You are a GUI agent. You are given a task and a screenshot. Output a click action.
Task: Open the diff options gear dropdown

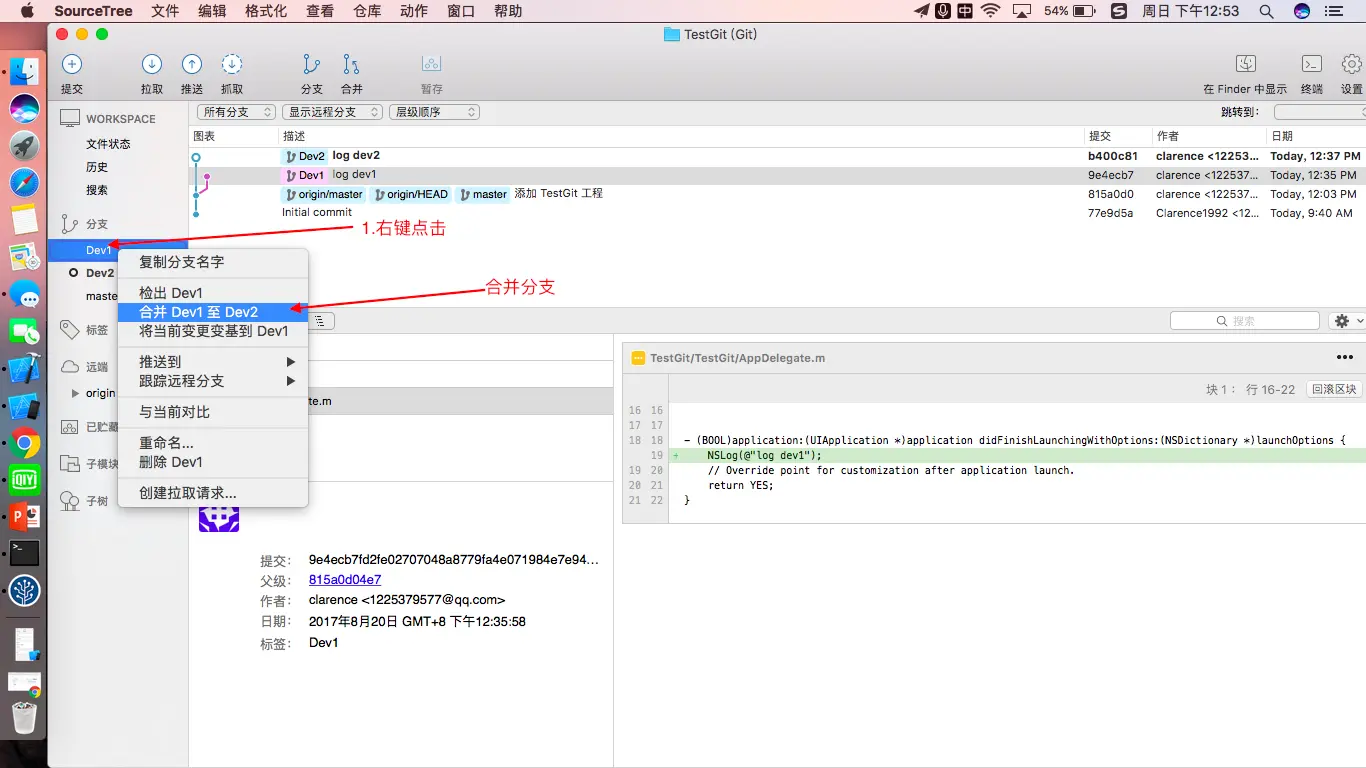point(1347,321)
